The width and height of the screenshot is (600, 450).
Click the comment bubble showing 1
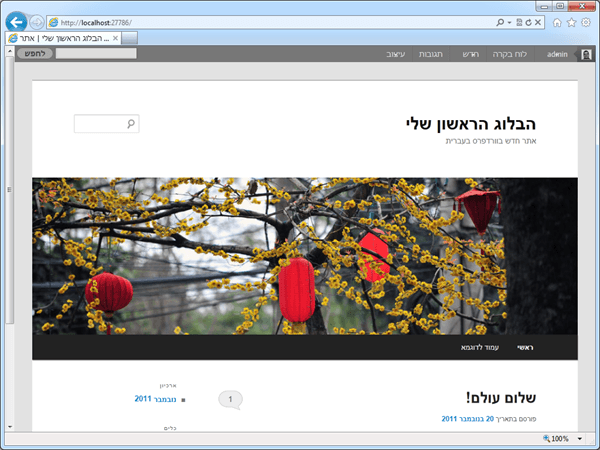pyautogui.click(x=230, y=399)
